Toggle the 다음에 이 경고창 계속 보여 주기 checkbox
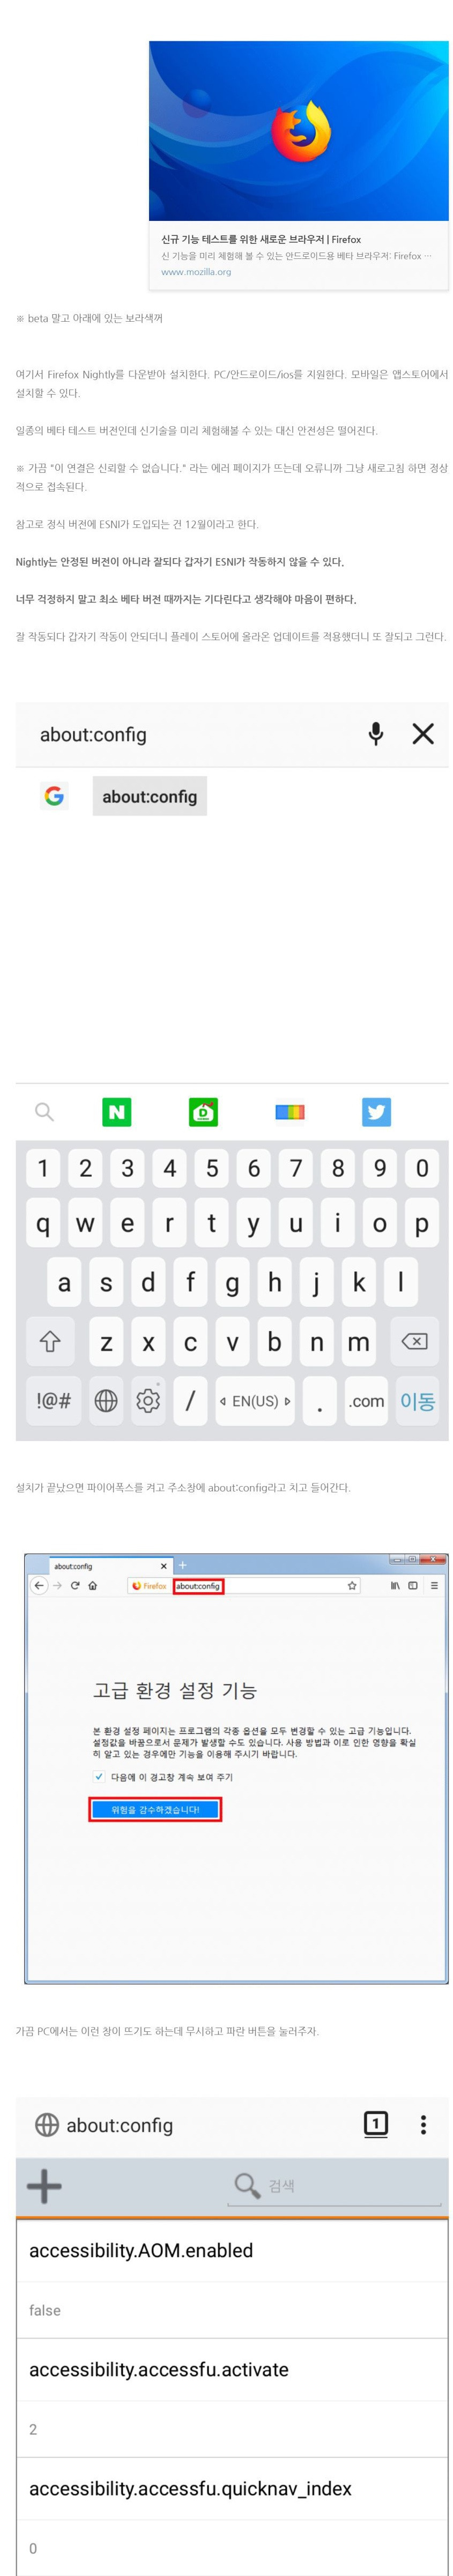This screenshot has height=2576, width=453. point(98,1776)
